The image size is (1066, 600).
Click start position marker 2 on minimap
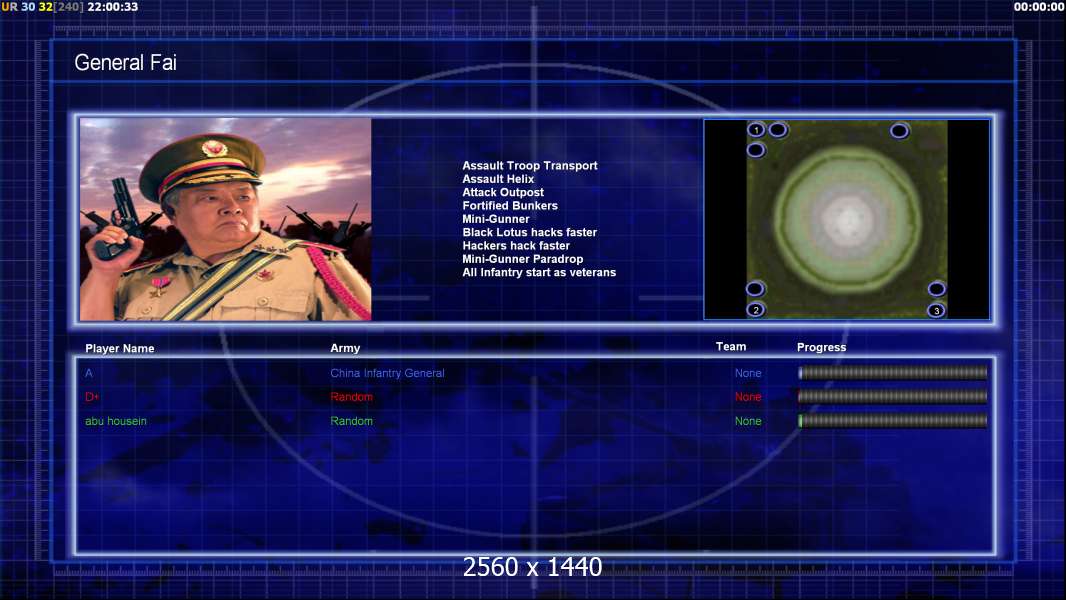tap(755, 310)
